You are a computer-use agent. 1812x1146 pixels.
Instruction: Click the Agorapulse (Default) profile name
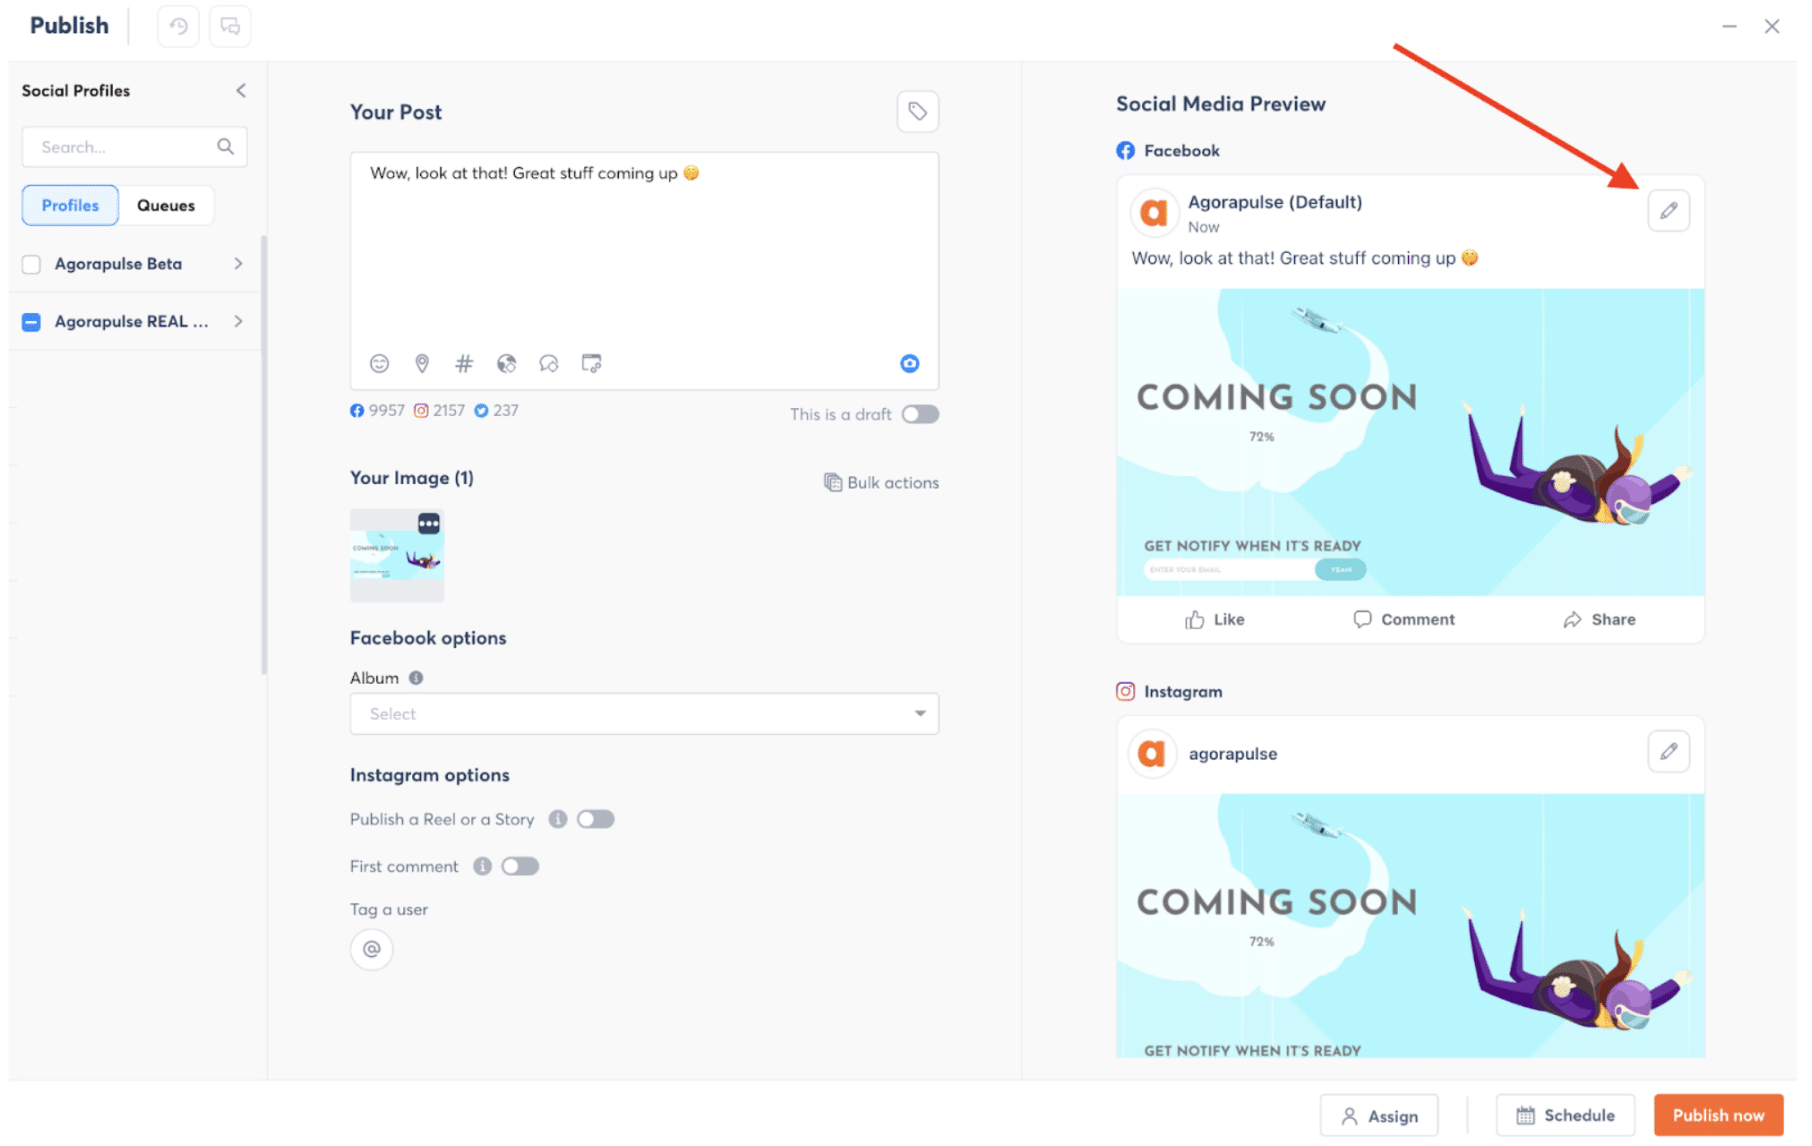(1275, 202)
